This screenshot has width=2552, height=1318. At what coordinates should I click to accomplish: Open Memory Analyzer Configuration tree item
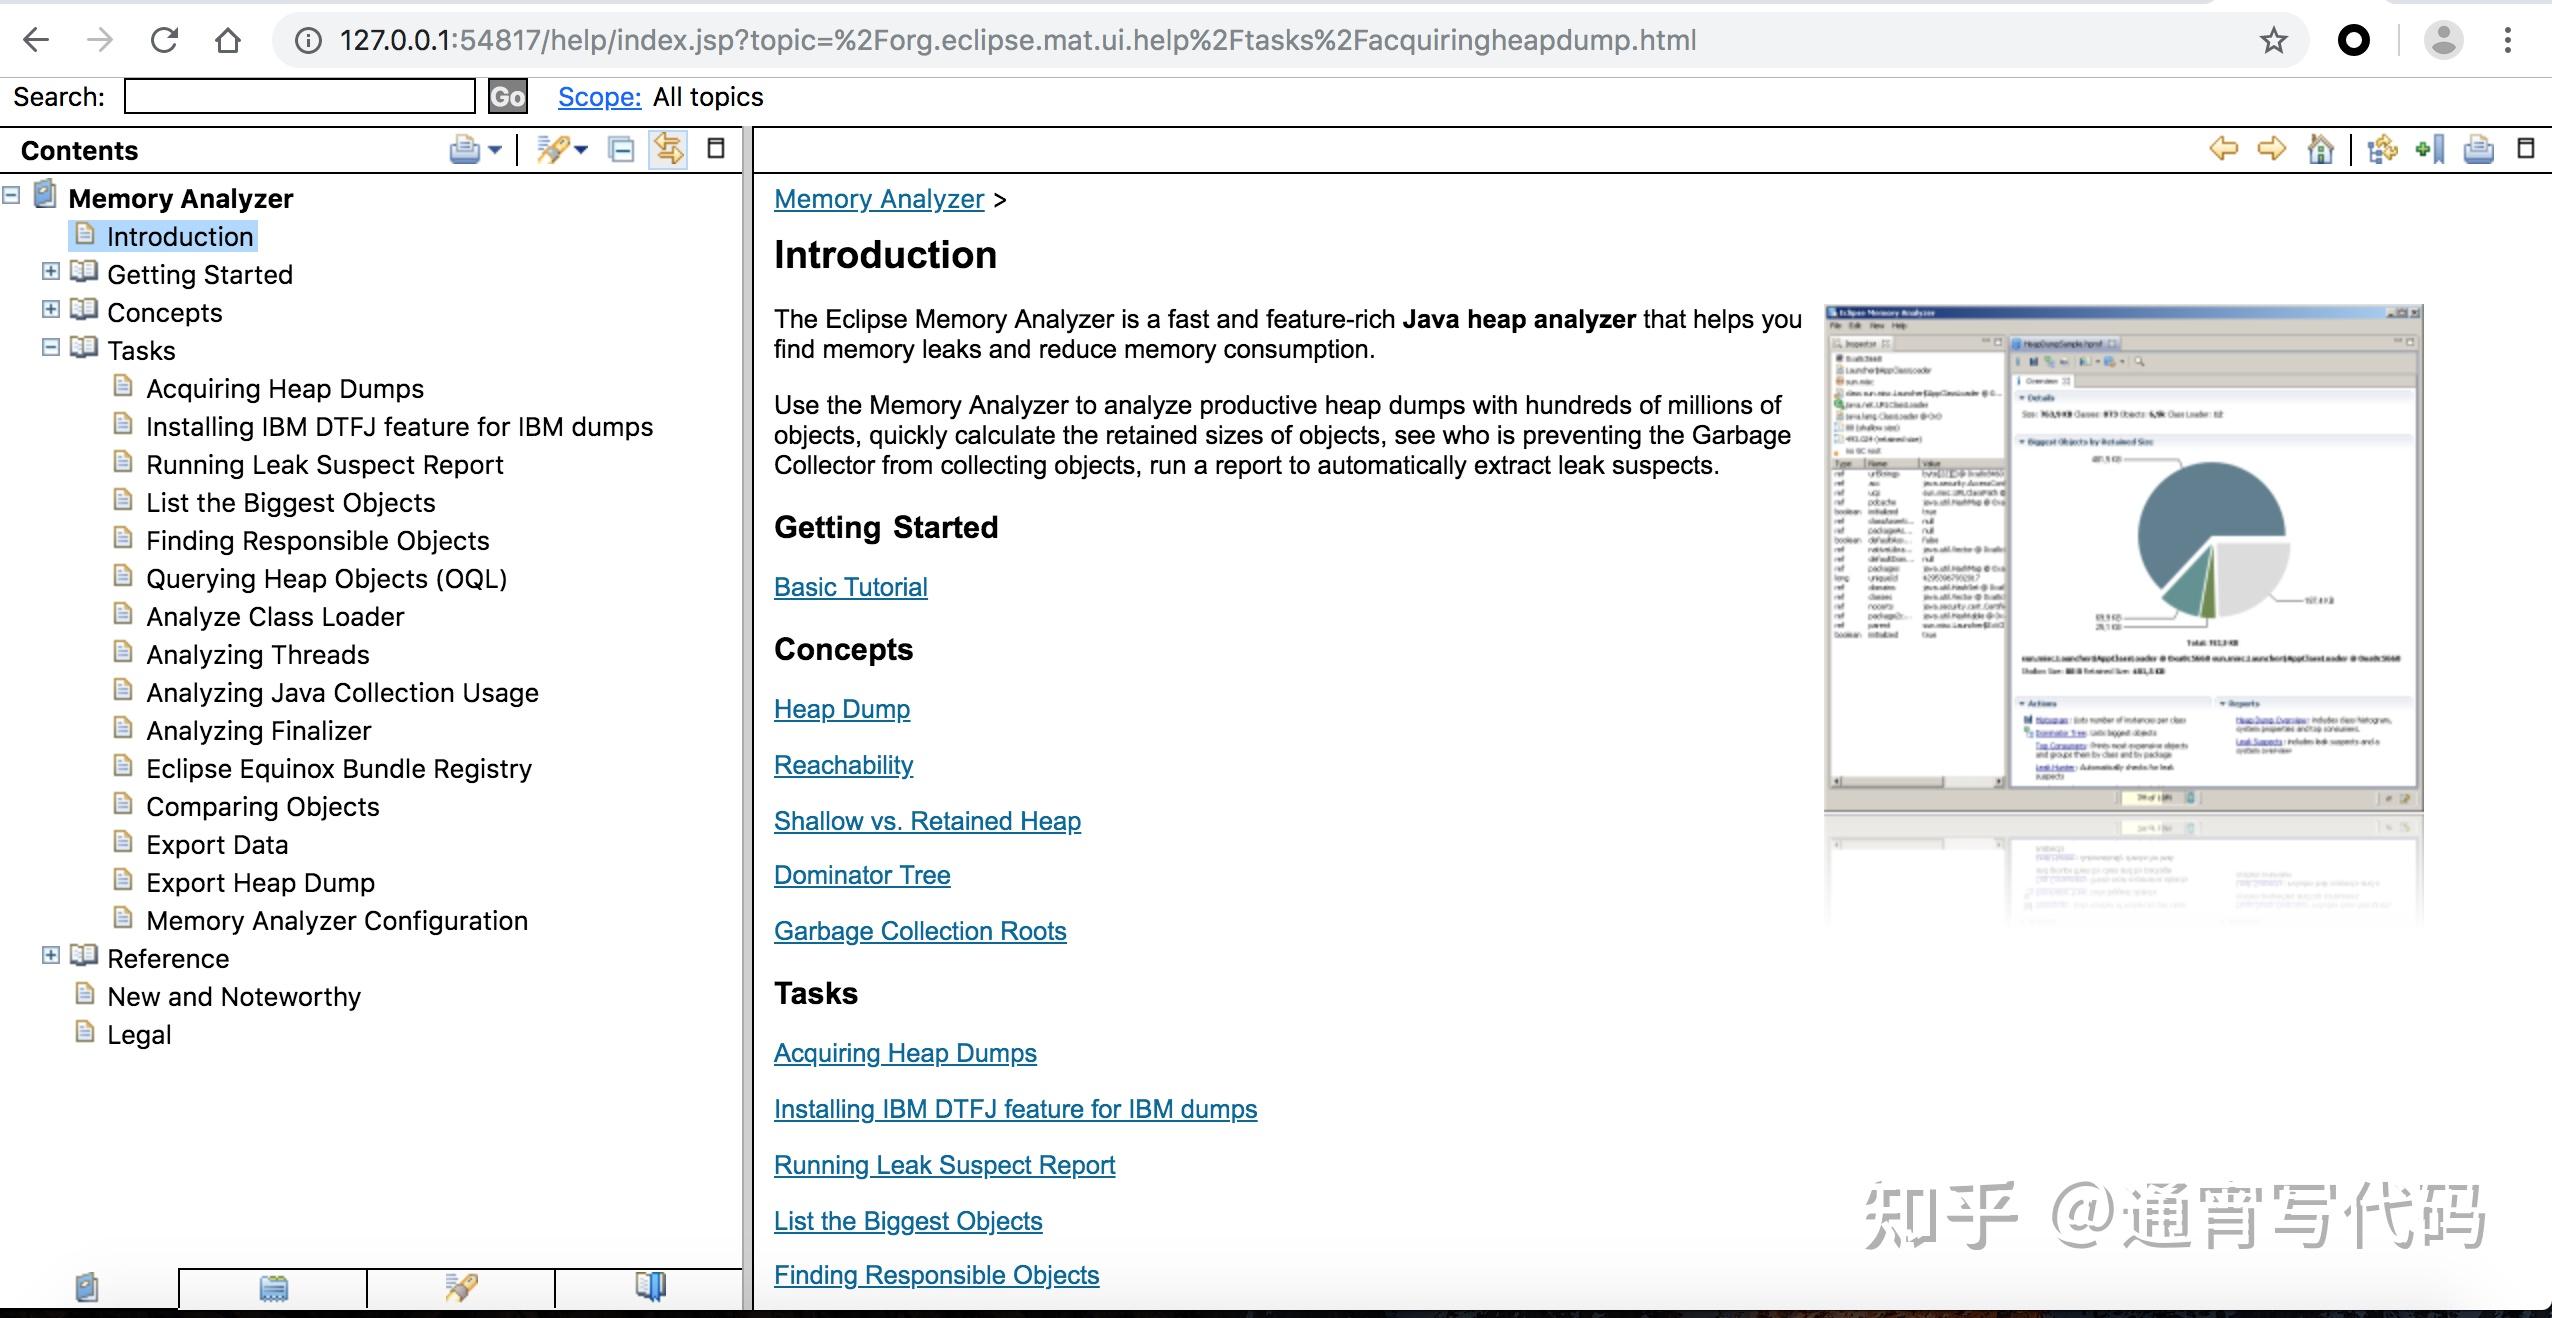tap(337, 921)
